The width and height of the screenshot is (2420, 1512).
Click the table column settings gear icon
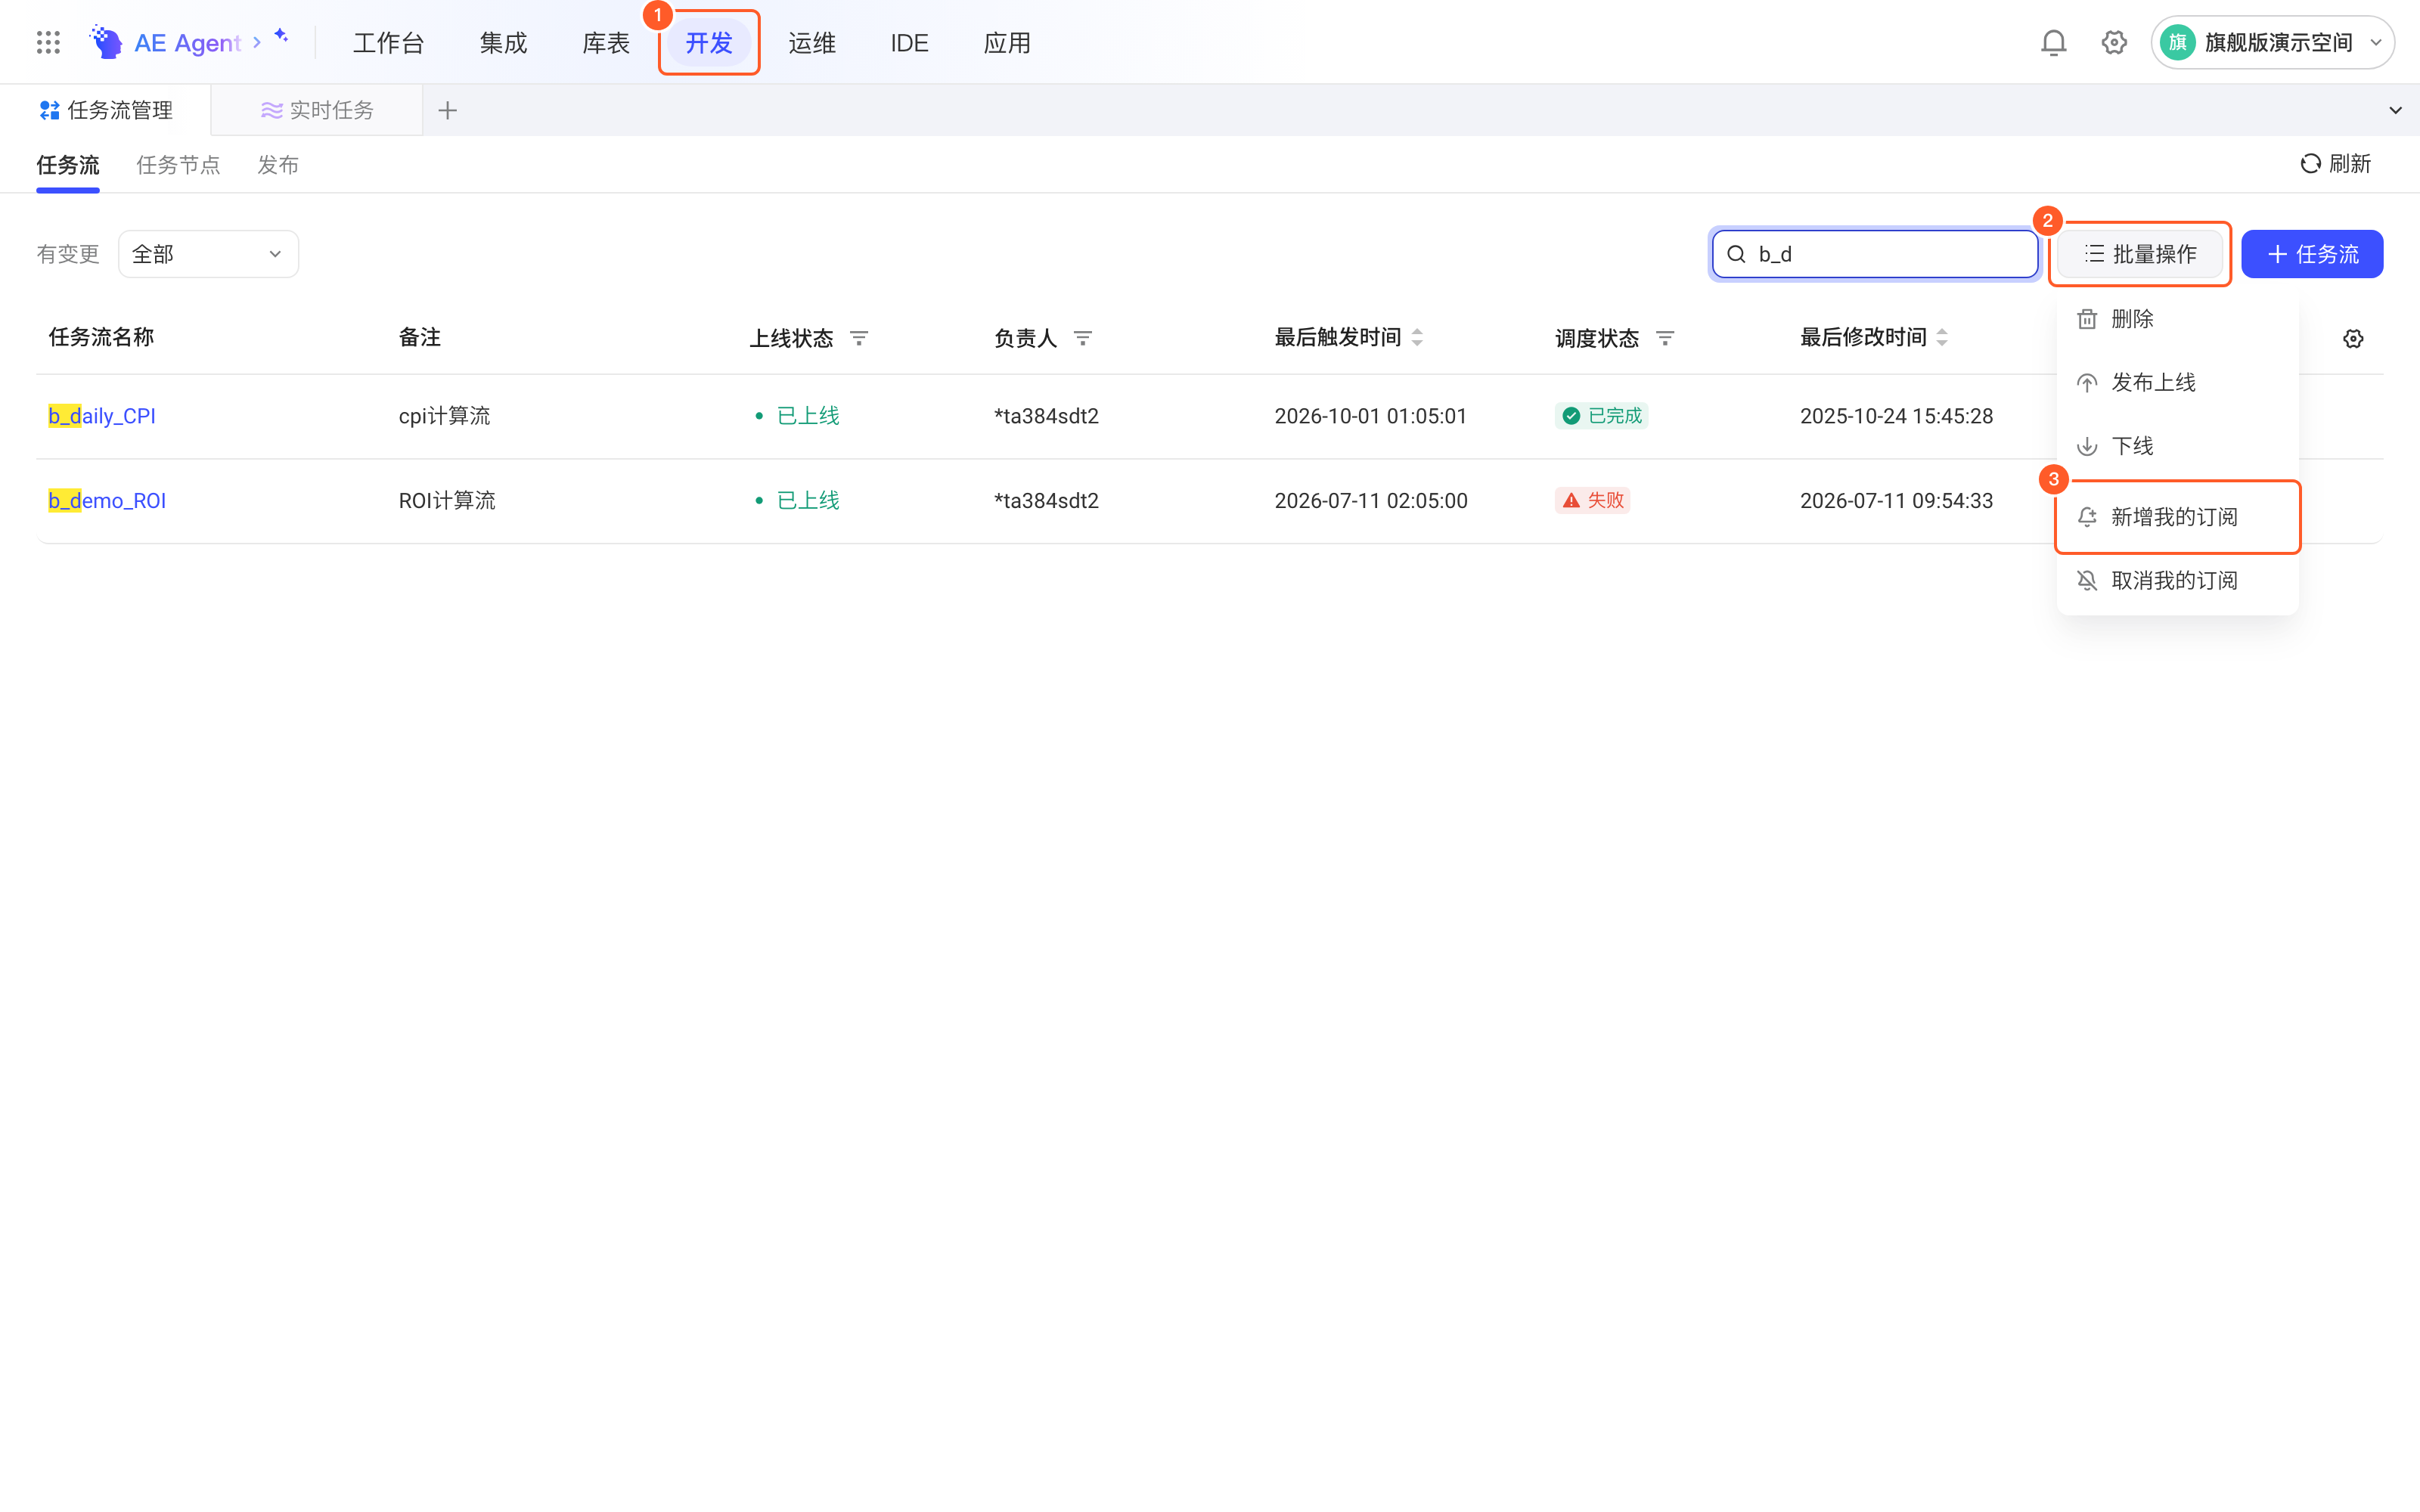[x=2353, y=339]
